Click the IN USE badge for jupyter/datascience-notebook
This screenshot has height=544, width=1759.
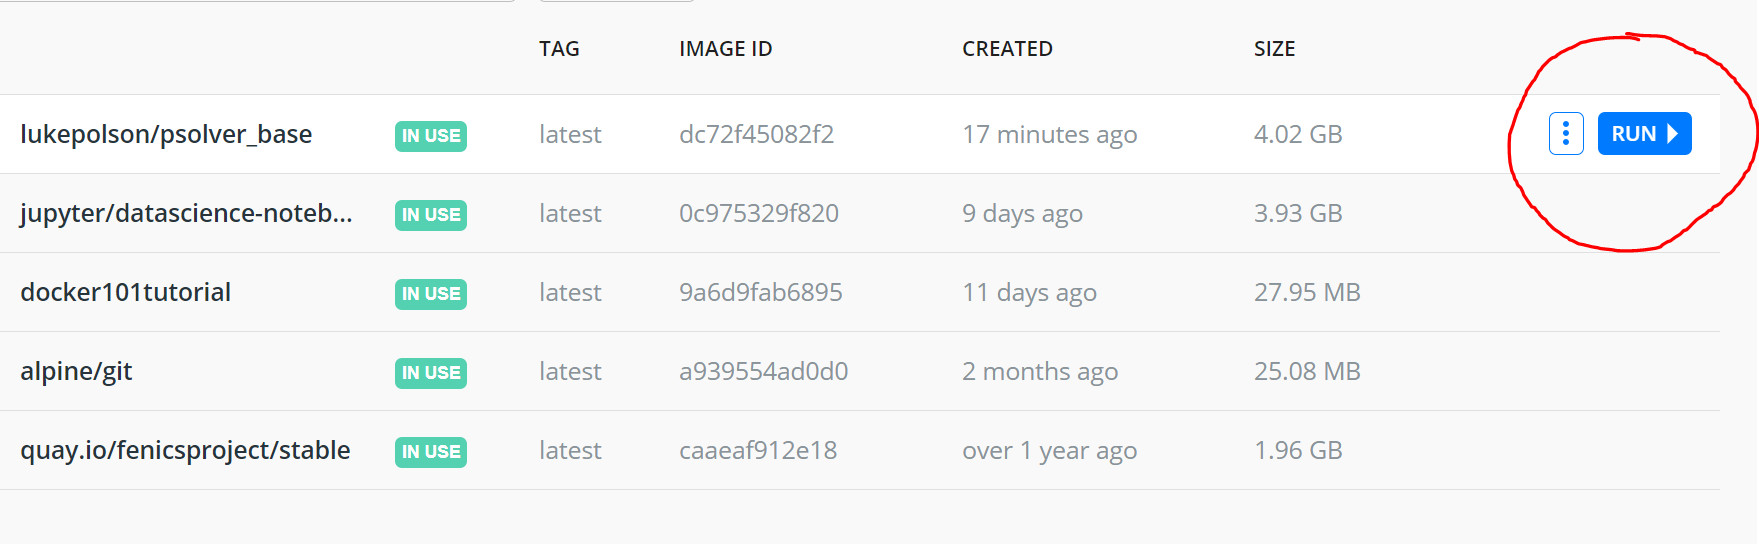click(x=431, y=215)
